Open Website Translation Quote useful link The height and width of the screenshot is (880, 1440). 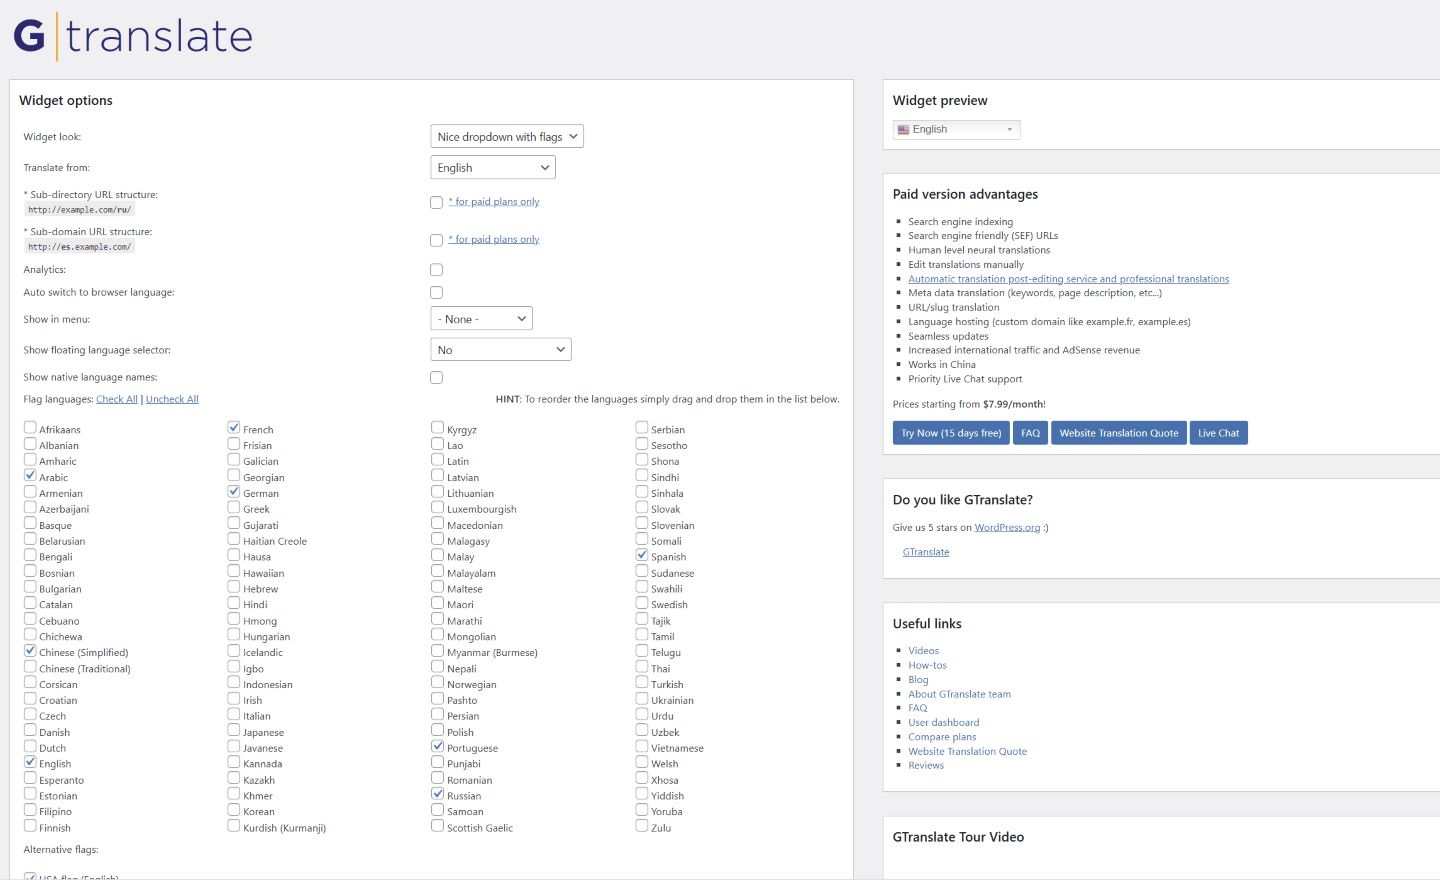(967, 752)
